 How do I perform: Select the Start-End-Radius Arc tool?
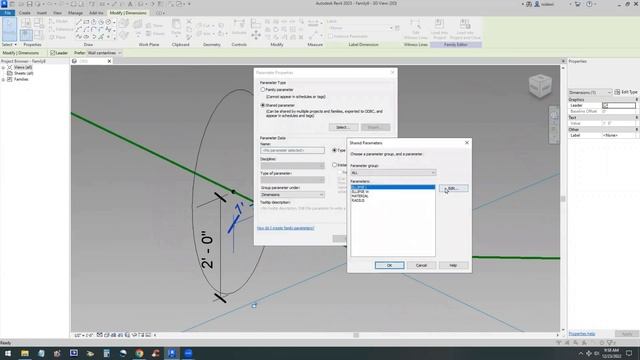pos(79,29)
